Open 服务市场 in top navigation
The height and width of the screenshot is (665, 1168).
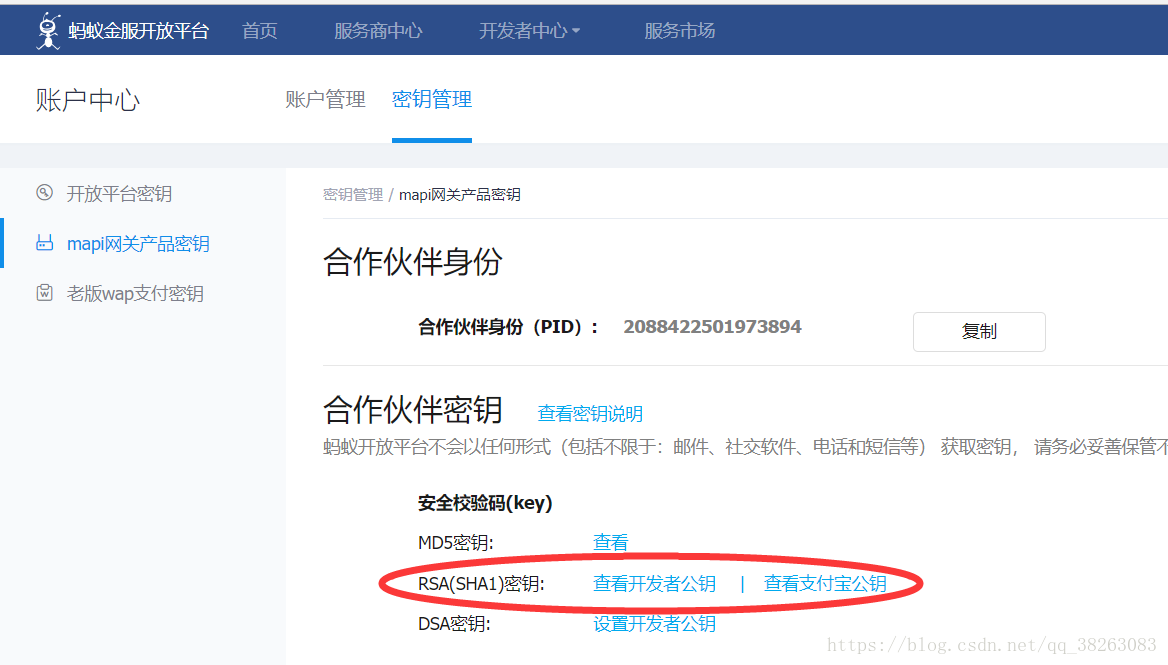point(679,31)
